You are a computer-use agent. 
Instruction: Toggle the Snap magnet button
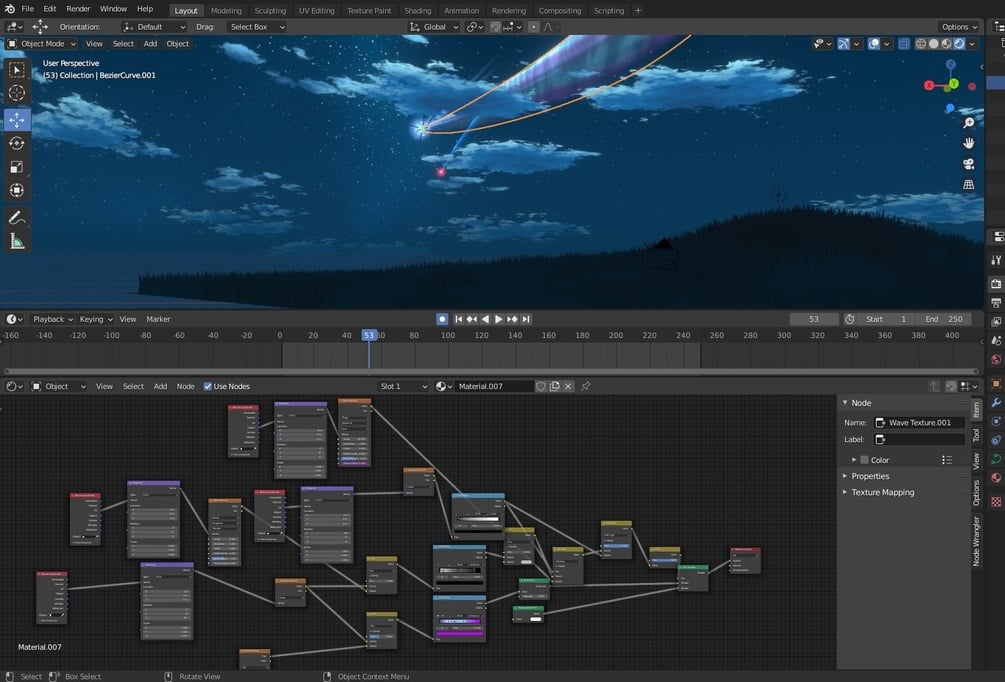click(495, 27)
